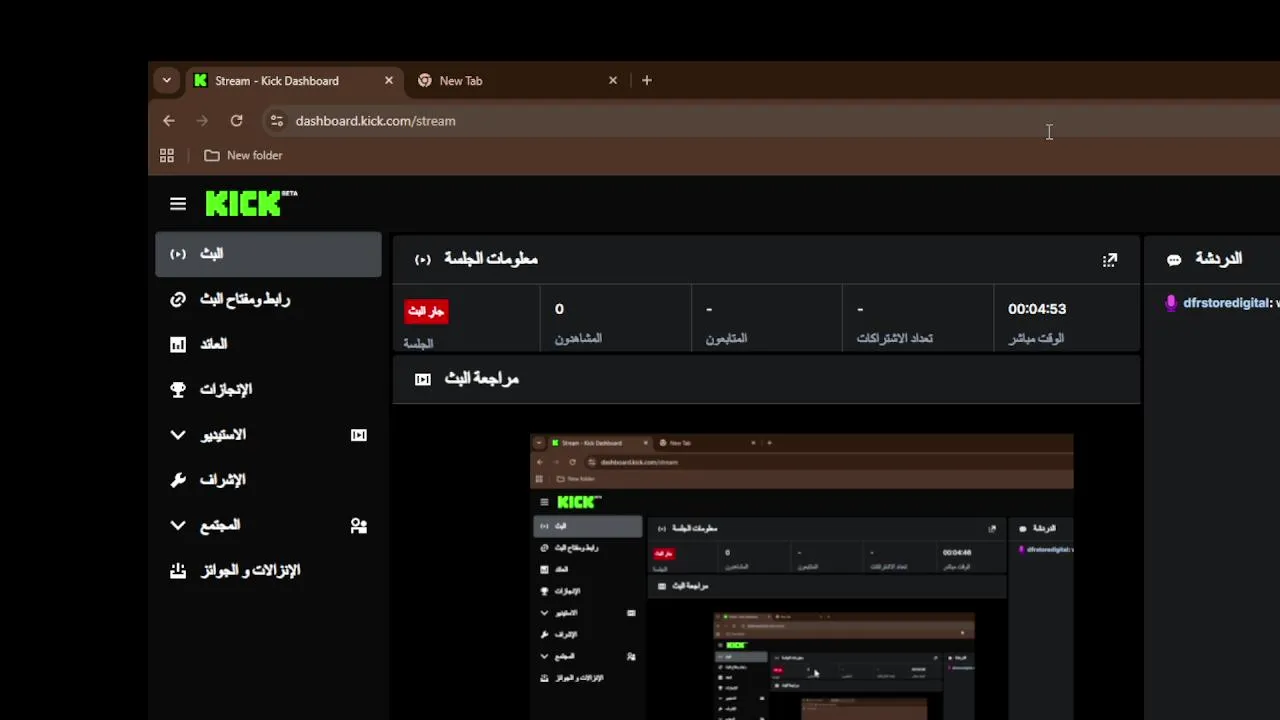The image size is (1280, 720).
Task: Click the trophy icon beside الإنجازات
Action: (178, 390)
